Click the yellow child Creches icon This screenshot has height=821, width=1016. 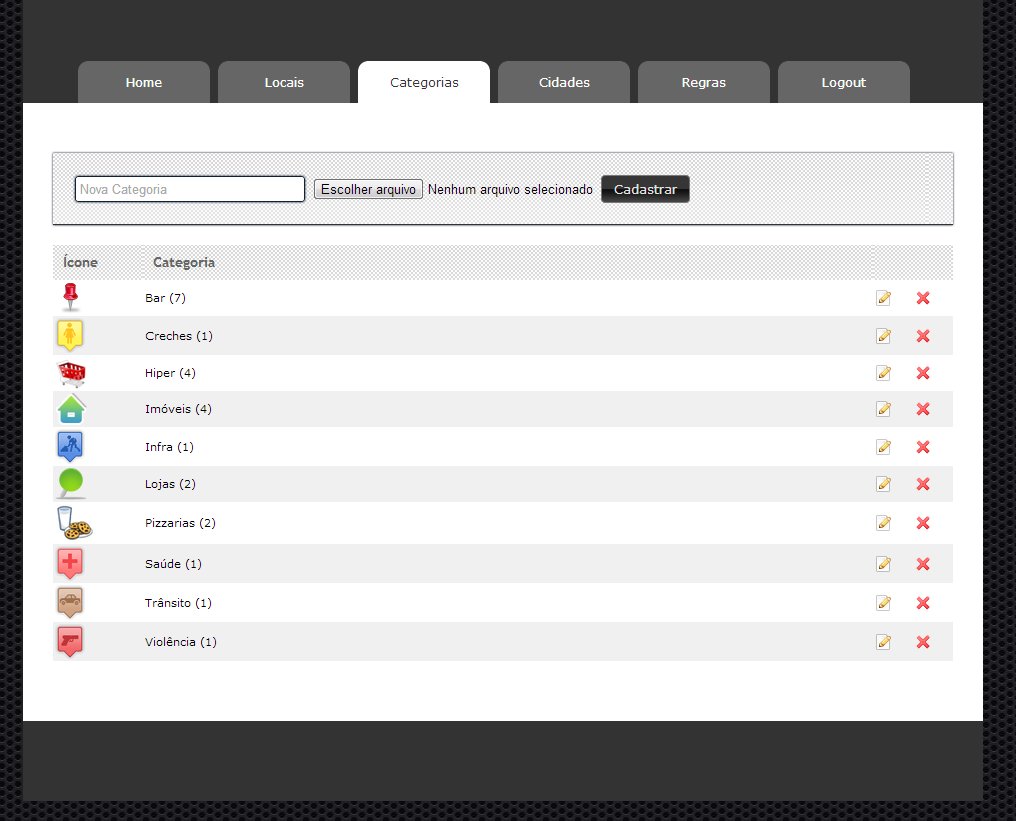coord(70,336)
